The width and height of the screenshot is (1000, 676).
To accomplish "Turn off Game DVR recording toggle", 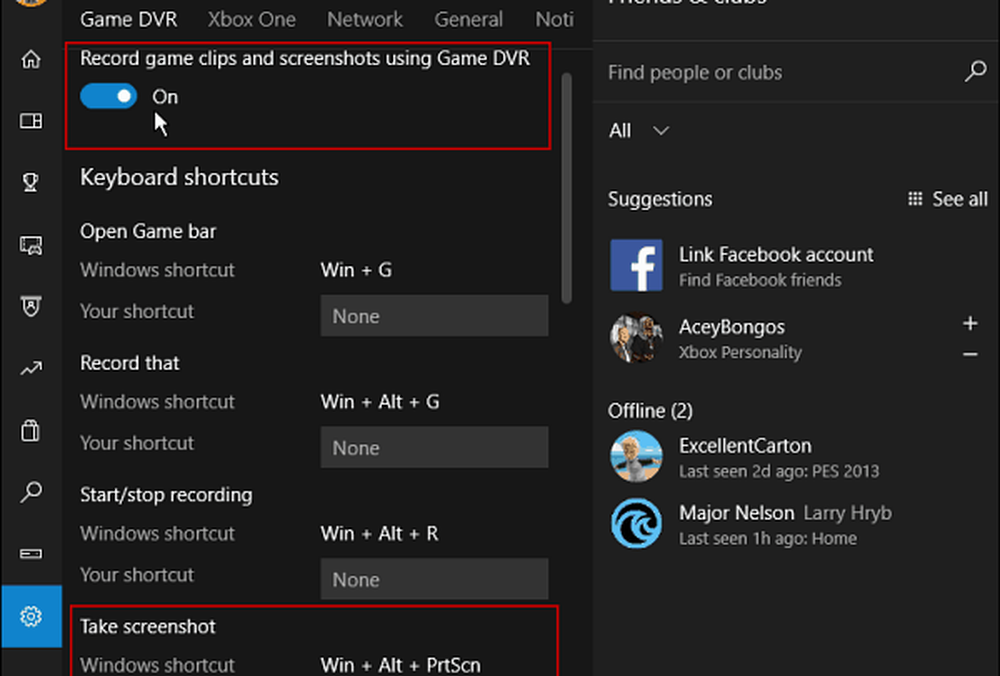I will pyautogui.click(x=108, y=96).
